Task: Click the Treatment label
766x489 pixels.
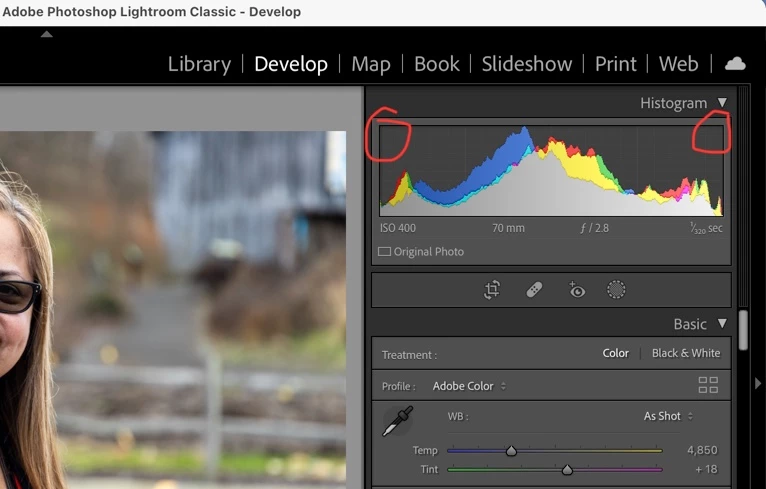Action: coord(409,355)
